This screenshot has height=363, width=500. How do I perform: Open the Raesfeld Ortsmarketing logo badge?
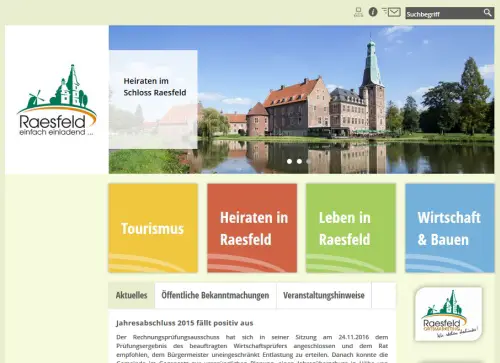tap(448, 314)
